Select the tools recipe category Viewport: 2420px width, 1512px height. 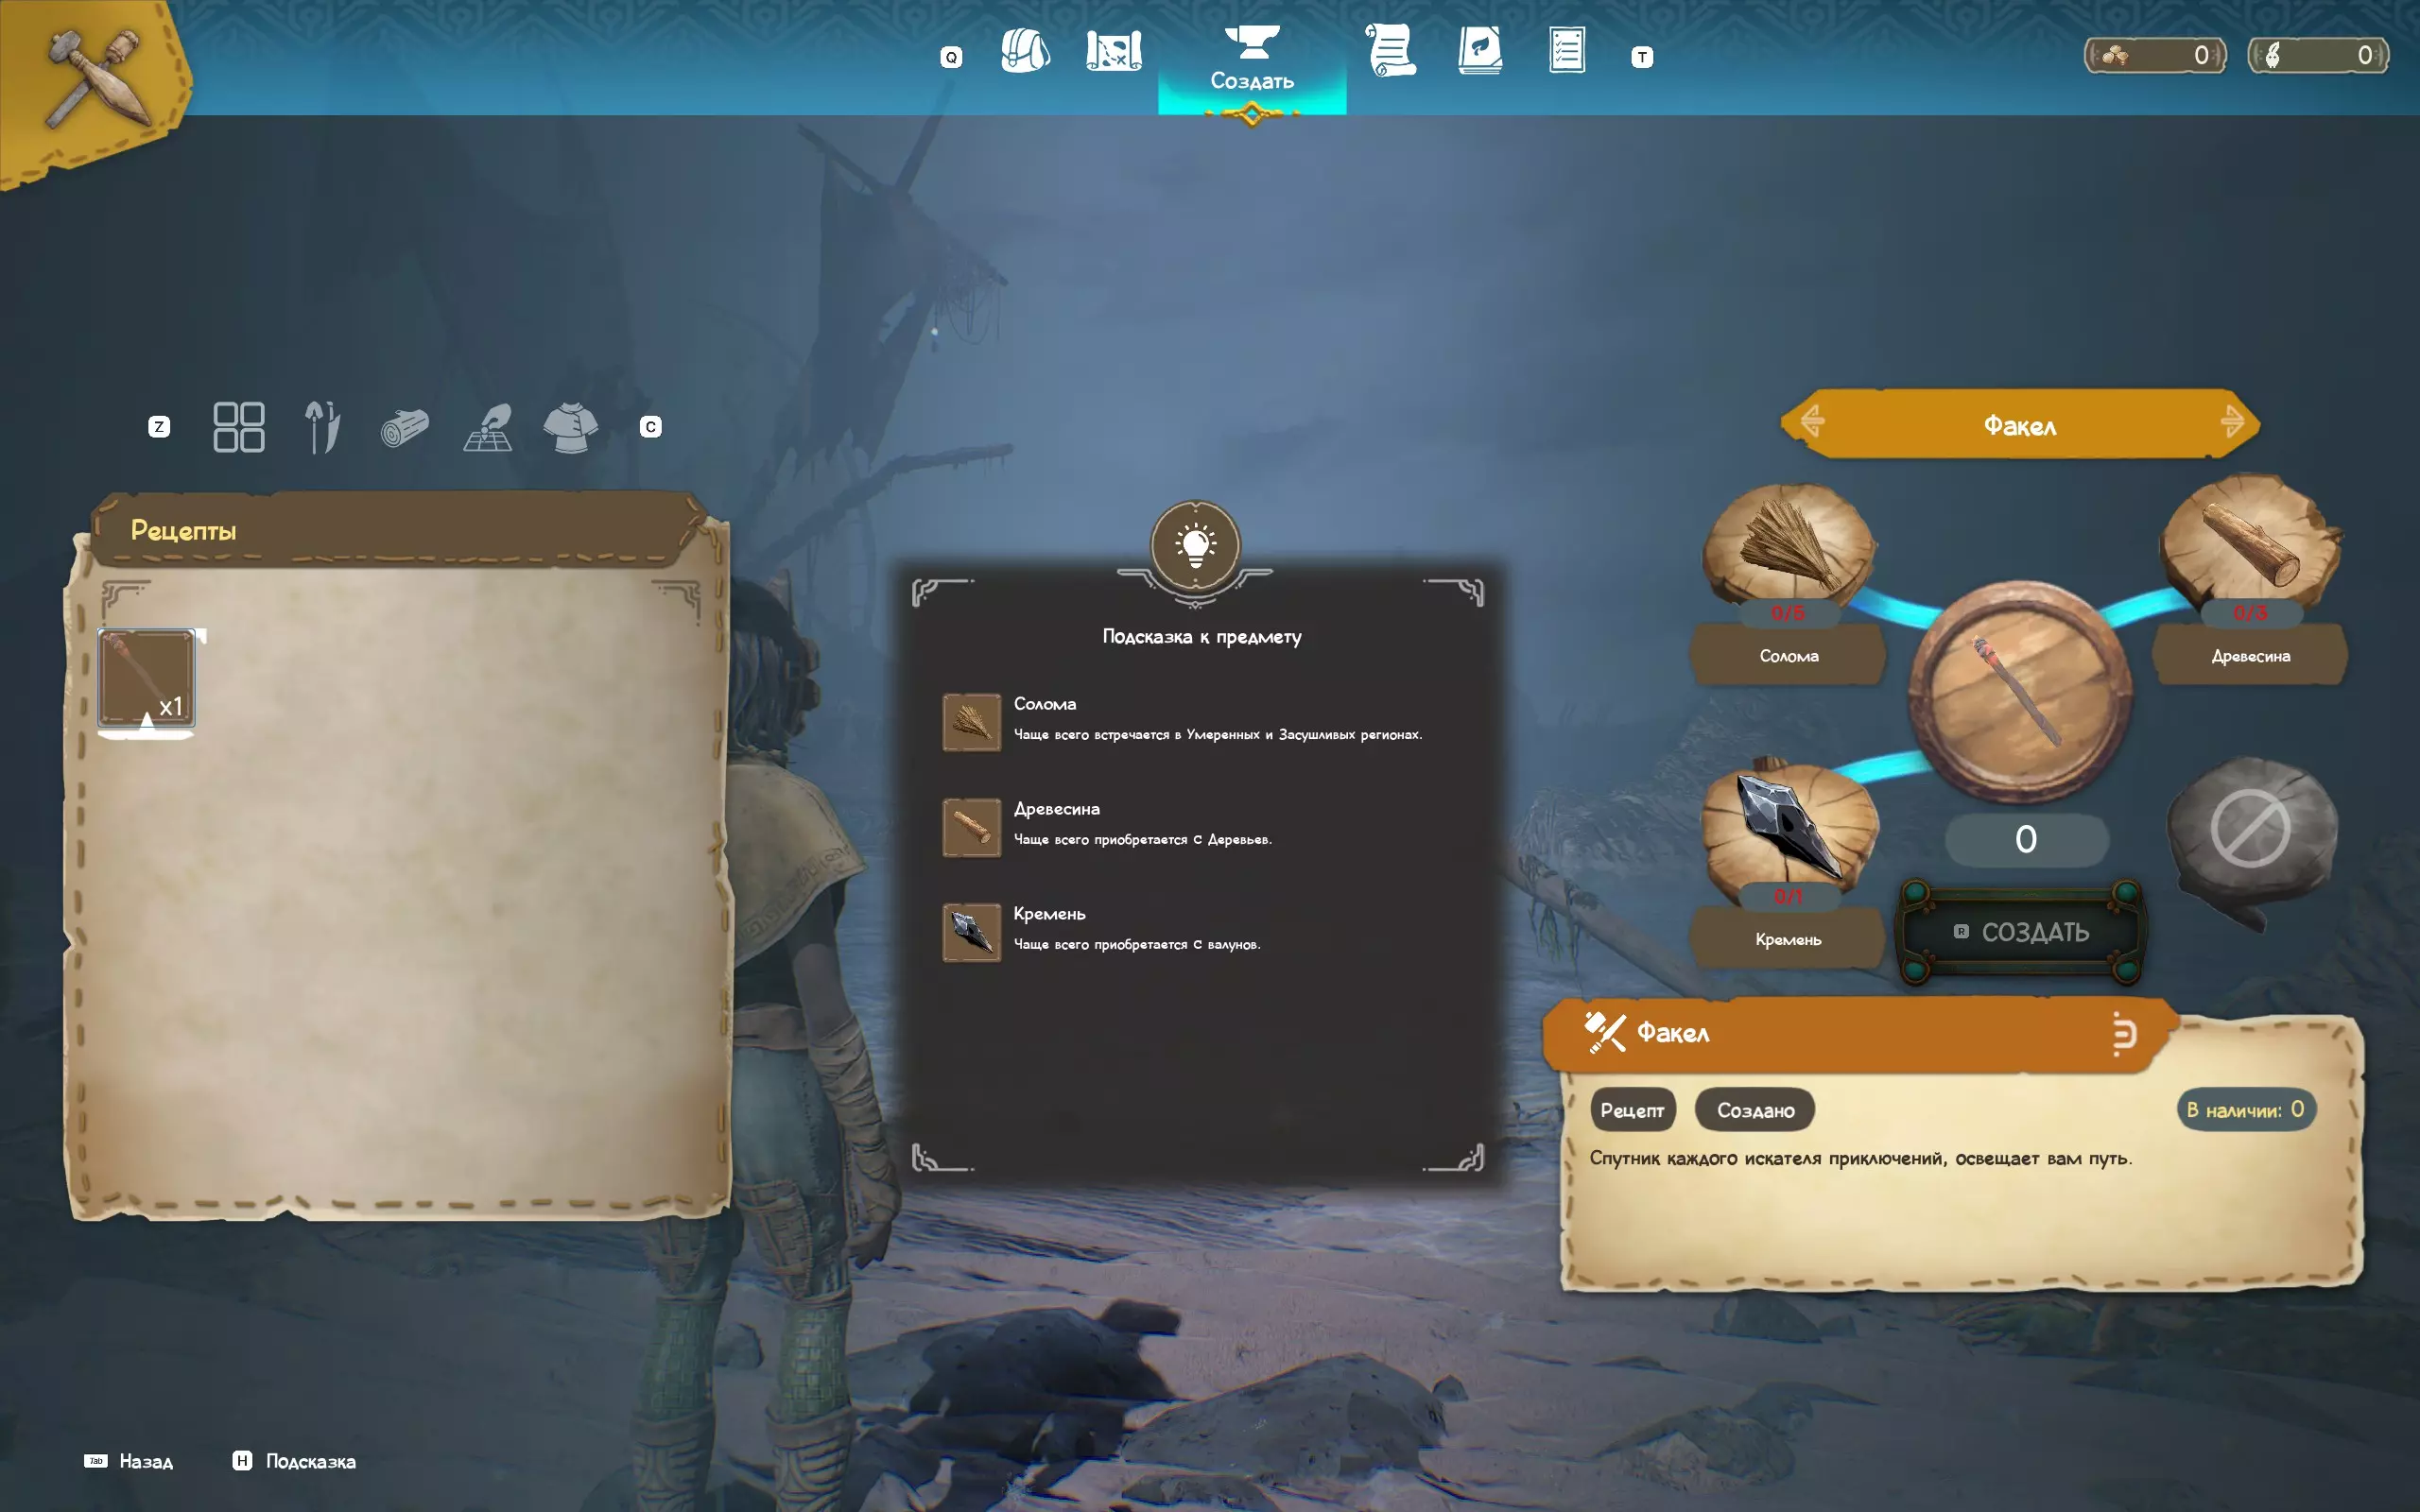tap(322, 427)
